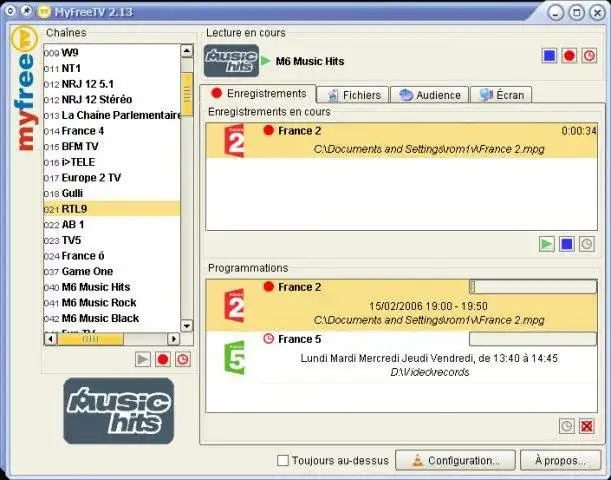Select channel M6 Music Black
611x480 pixels.
[112, 318]
